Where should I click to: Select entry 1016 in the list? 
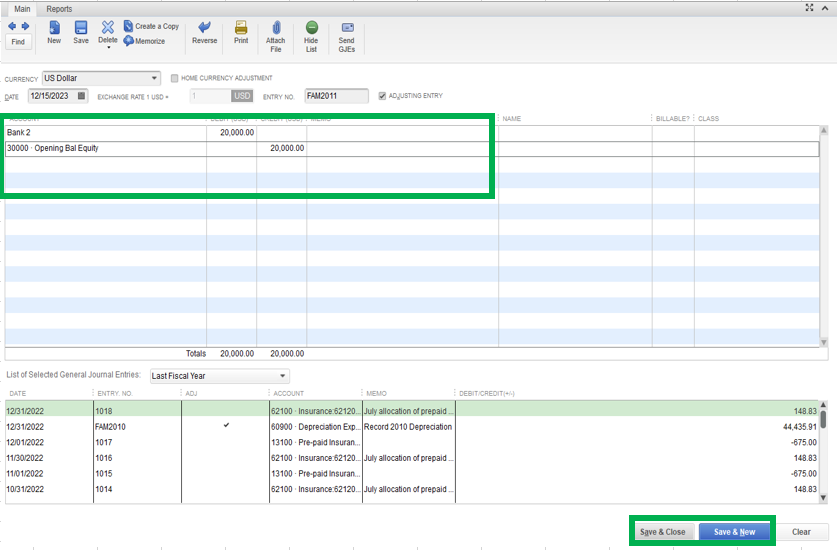[x=412, y=458]
